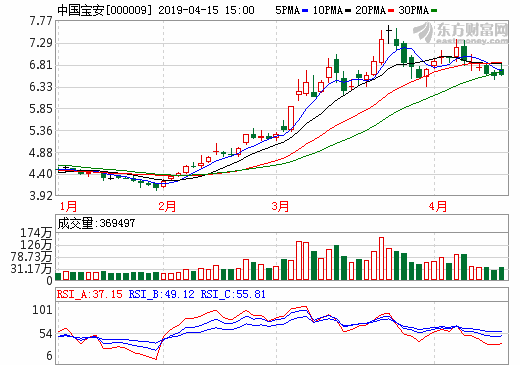Click the 7.77 price axis label
This screenshot has width=520, height=365.
click(41, 21)
